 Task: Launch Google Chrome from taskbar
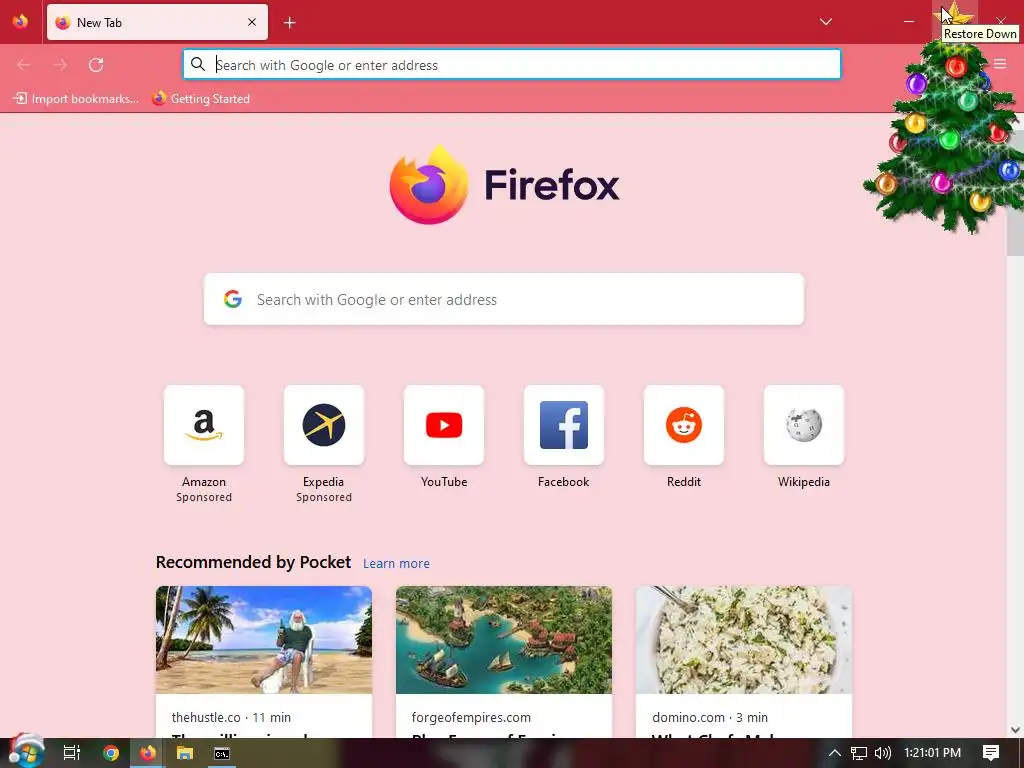[111, 753]
